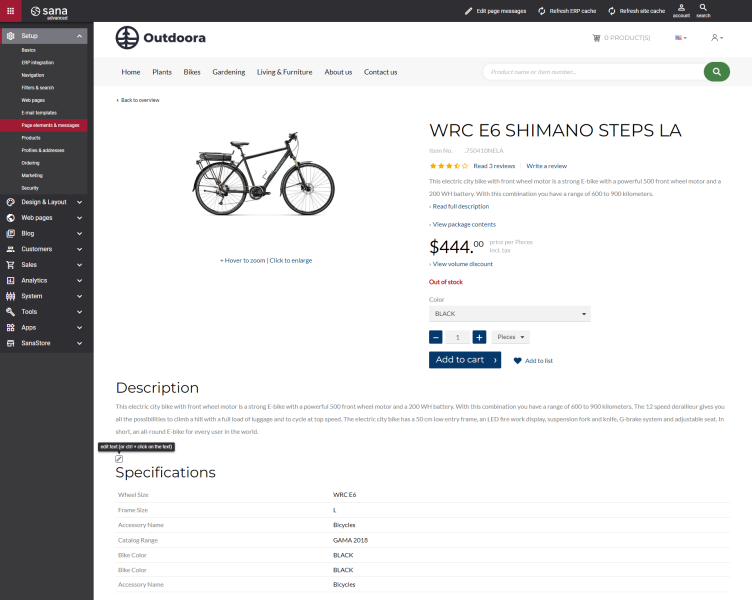Open the shopping cart products icon
This screenshot has width=752, height=600.
click(x=596, y=38)
